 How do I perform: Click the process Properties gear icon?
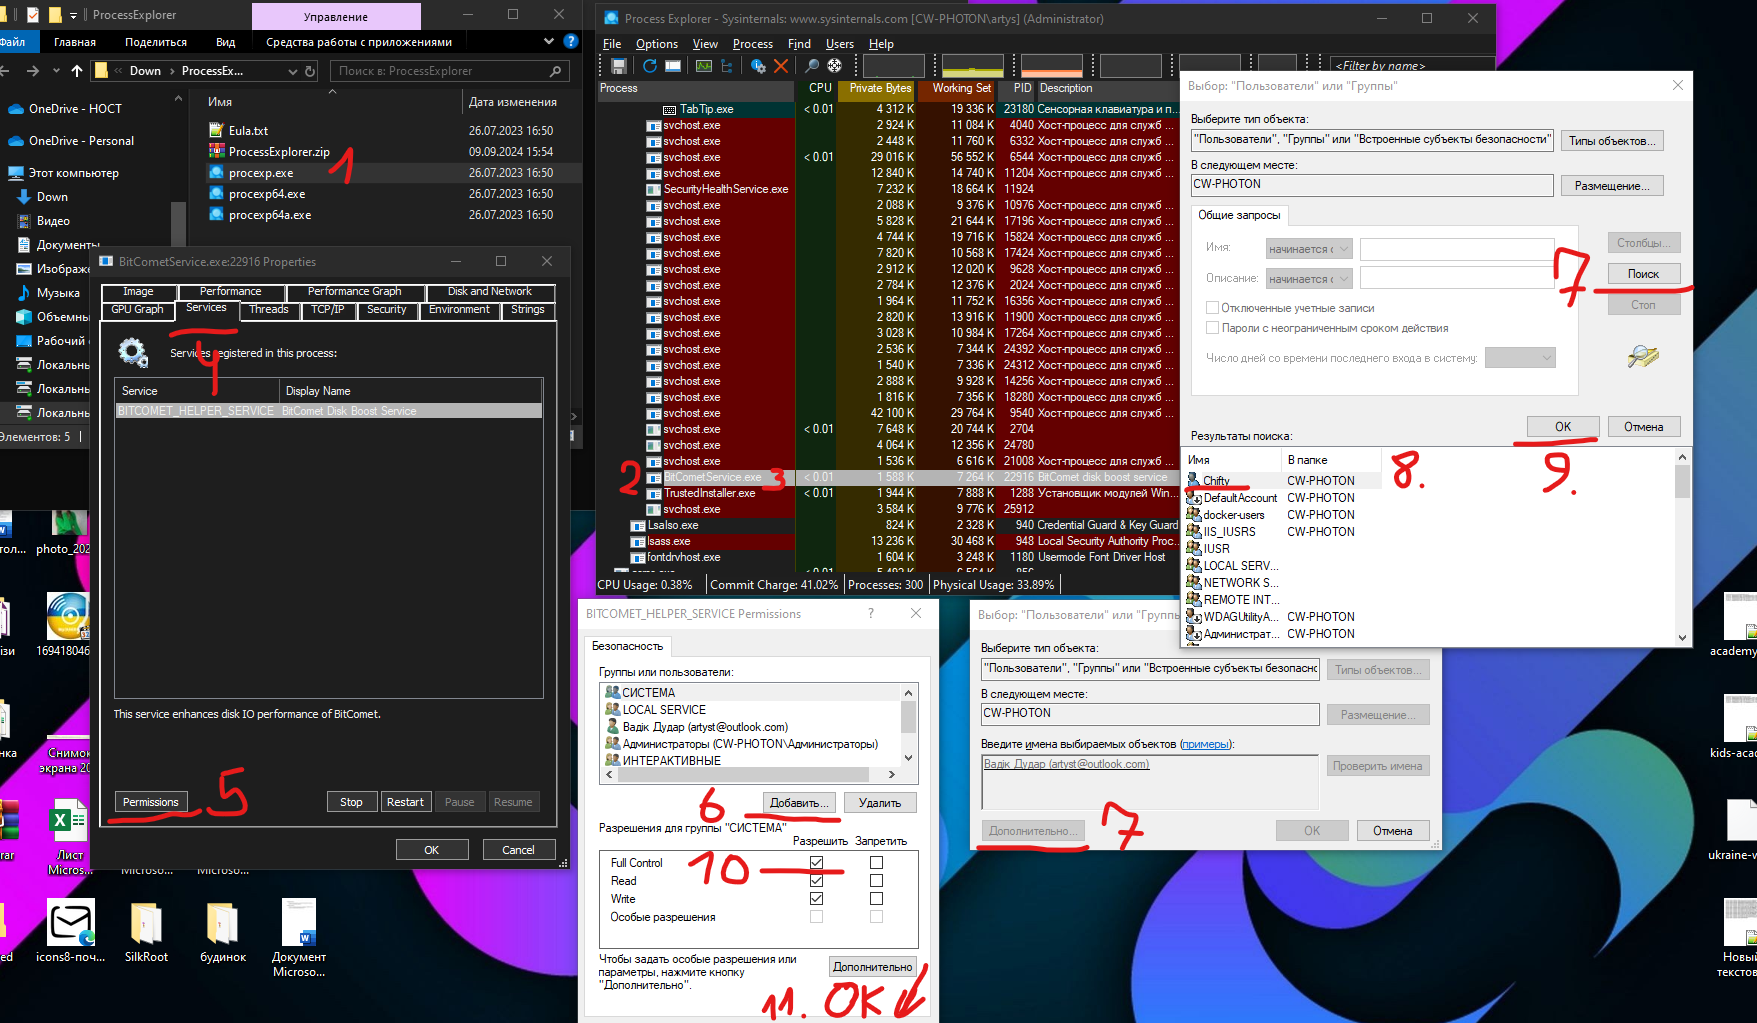click(x=758, y=66)
